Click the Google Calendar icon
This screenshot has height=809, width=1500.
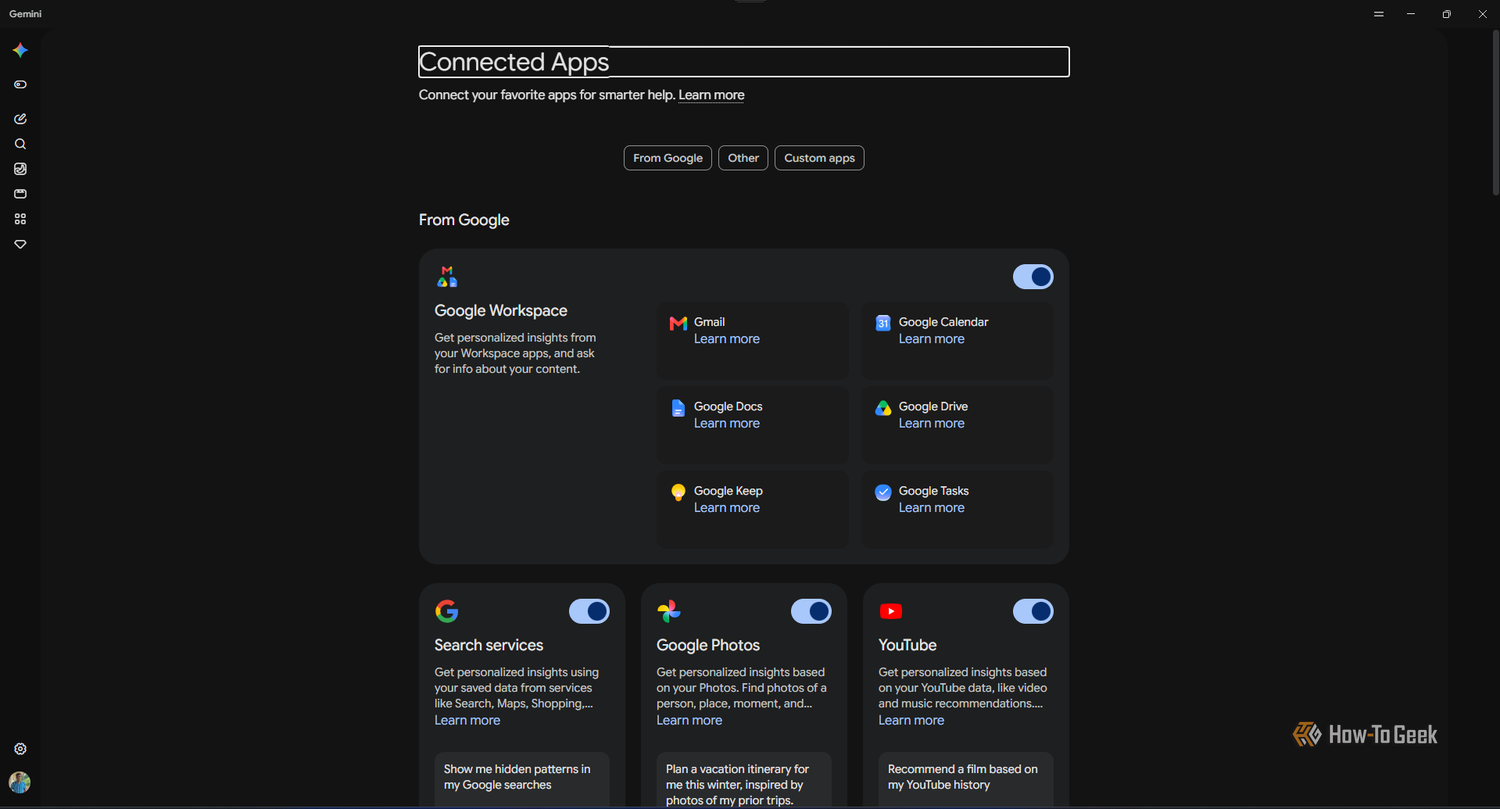(x=883, y=323)
